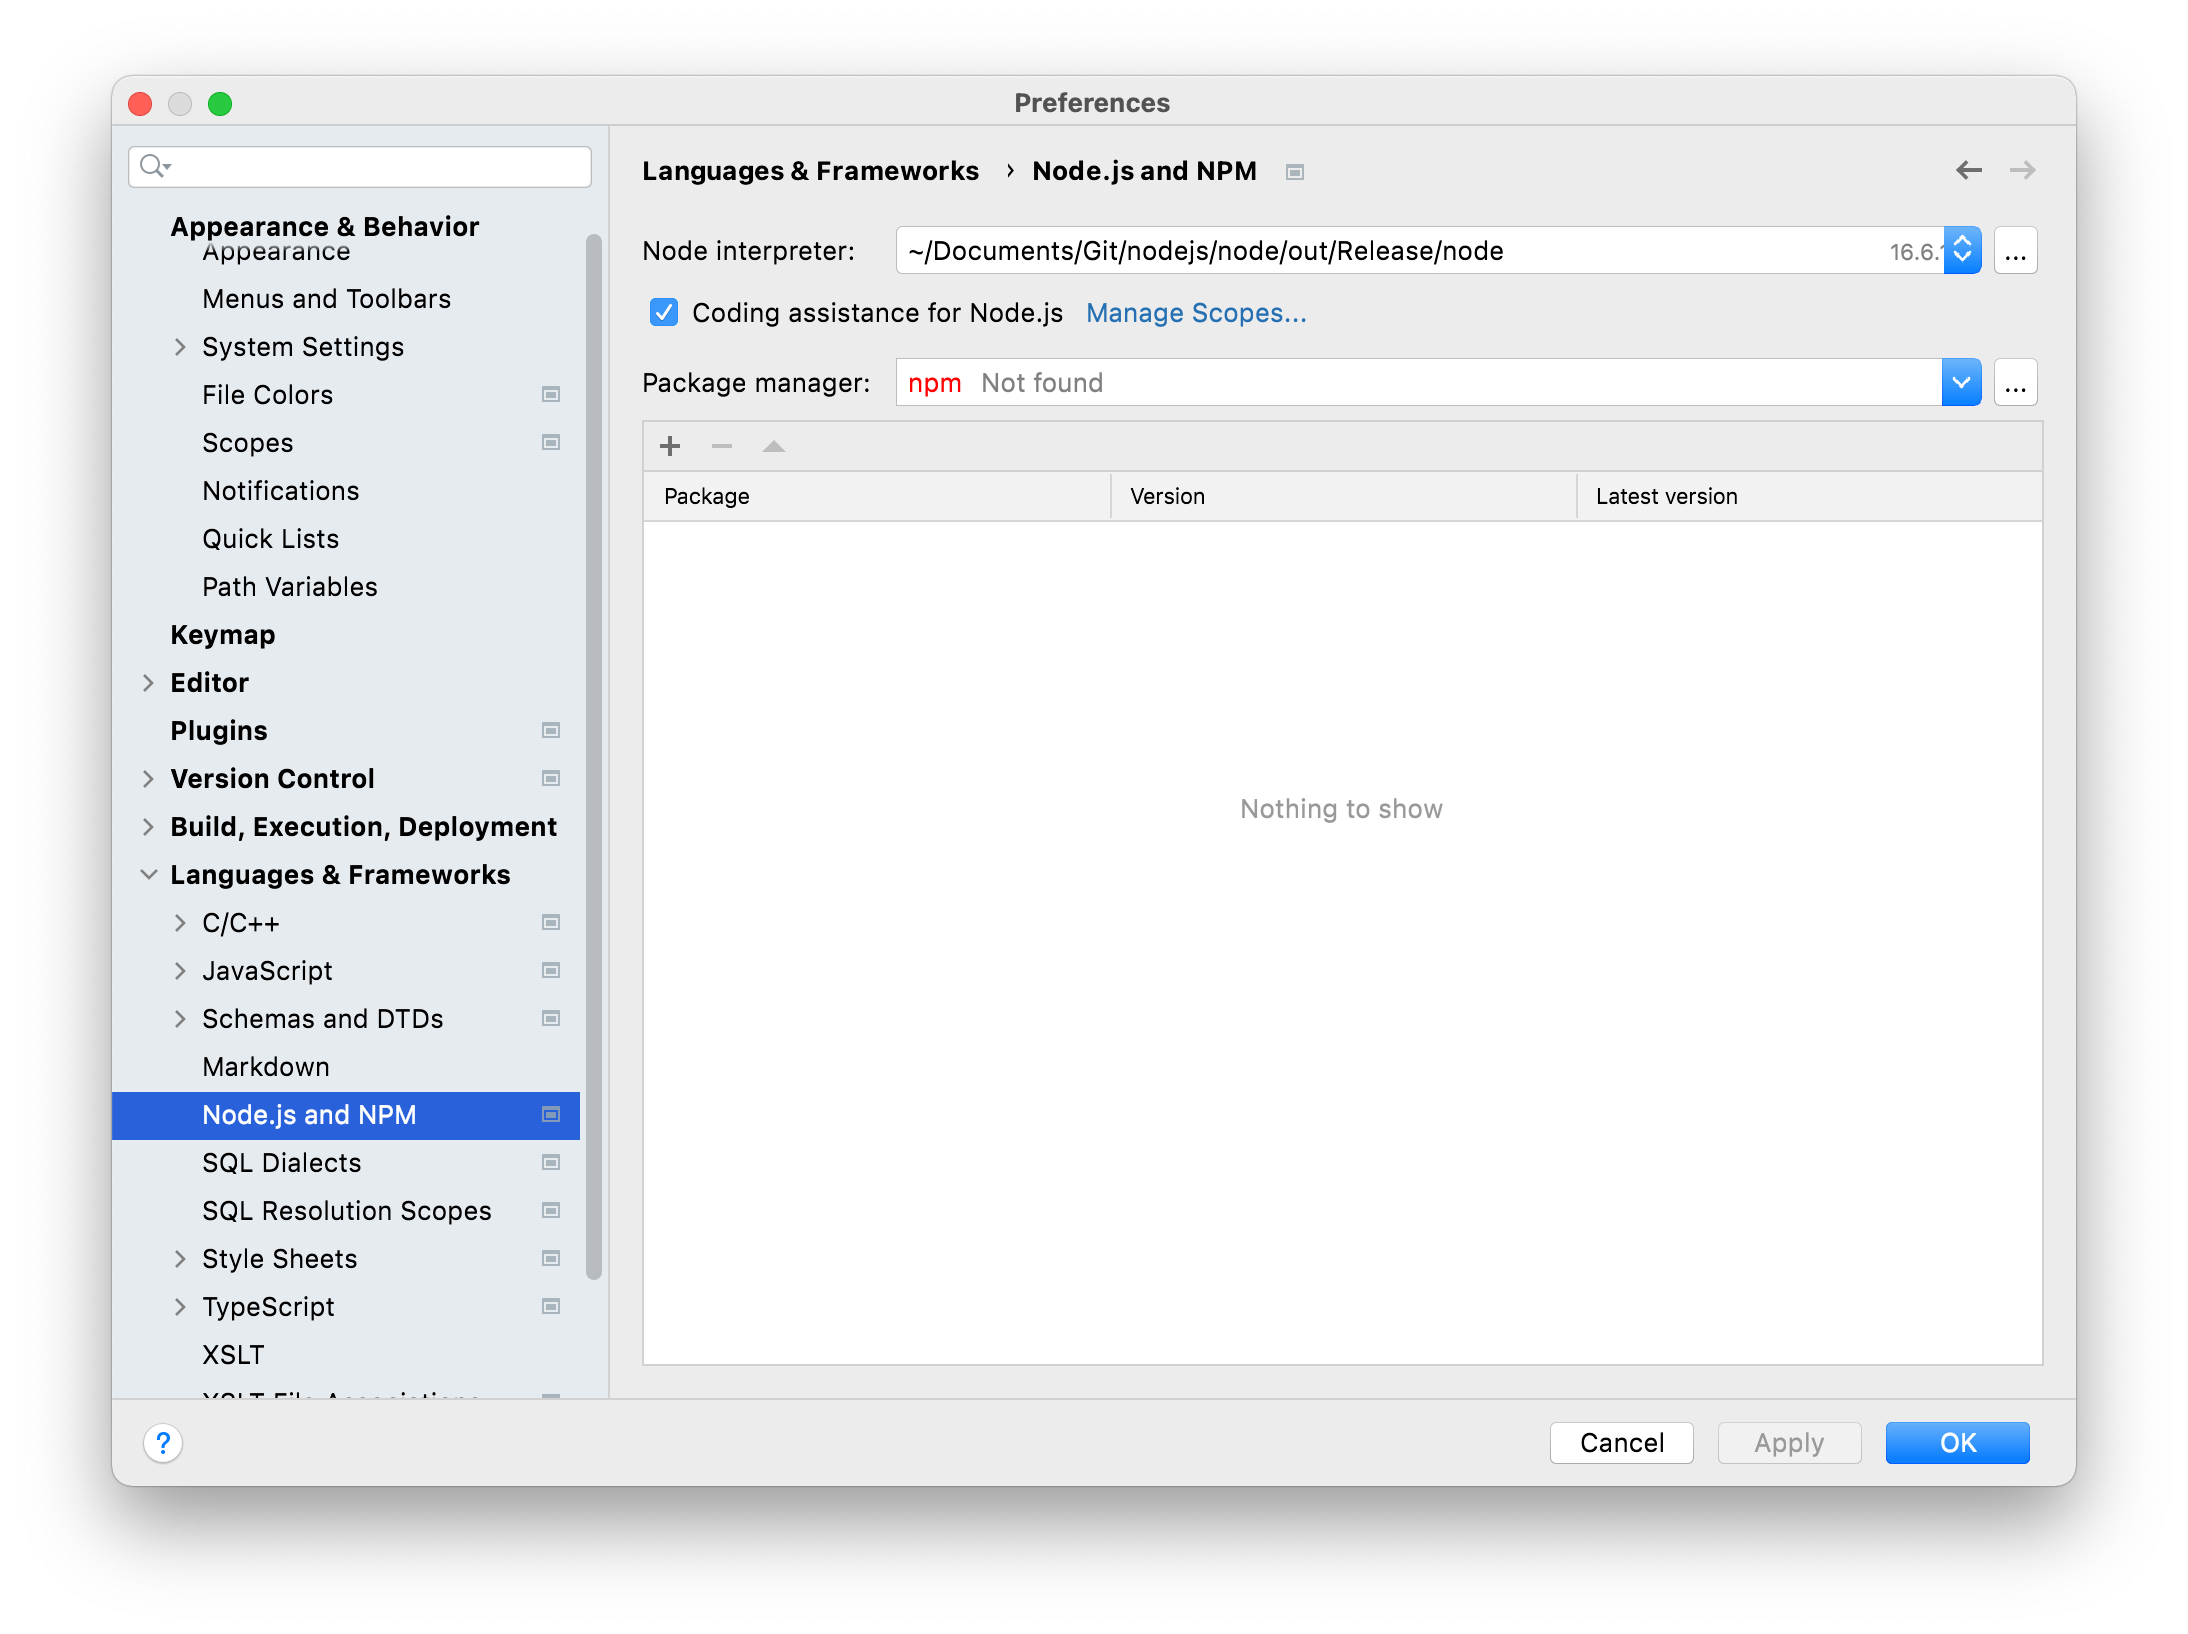Expand the TypeScript settings section
This screenshot has width=2188, height=1634.
pyautogui.click(x=181, y=1306)
